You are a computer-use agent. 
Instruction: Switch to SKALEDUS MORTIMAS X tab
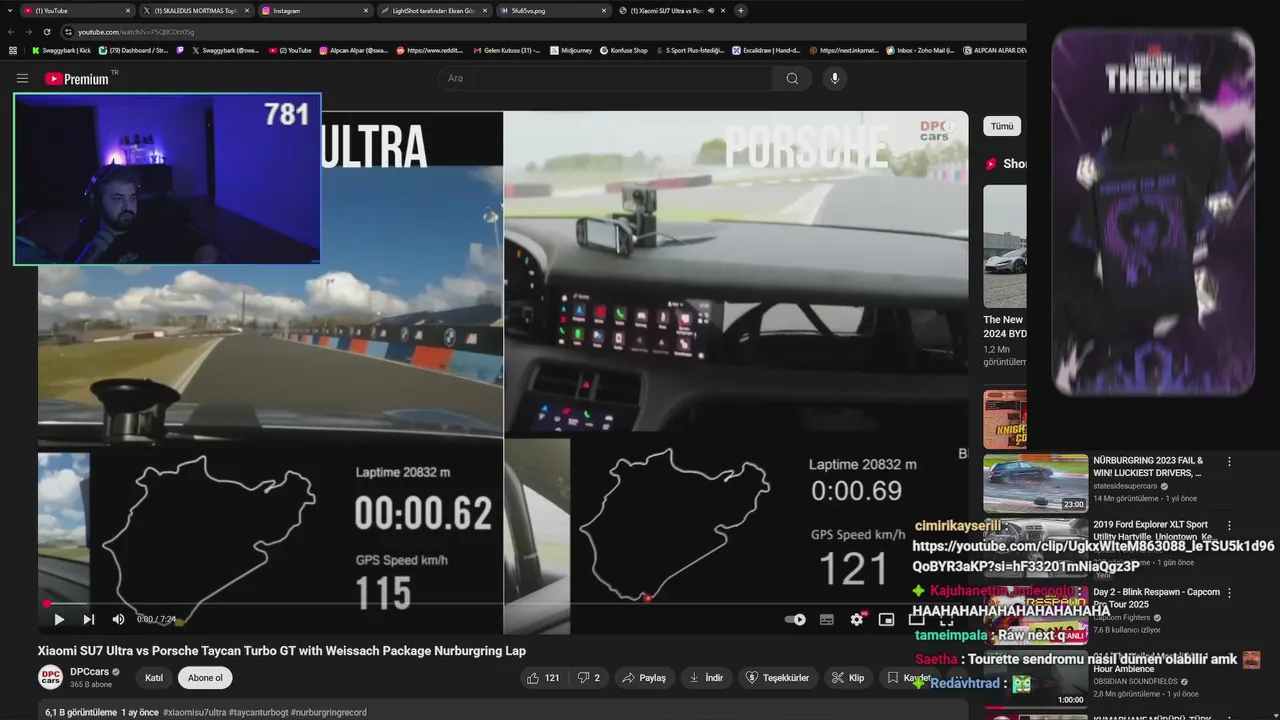(x=196, y=10)
